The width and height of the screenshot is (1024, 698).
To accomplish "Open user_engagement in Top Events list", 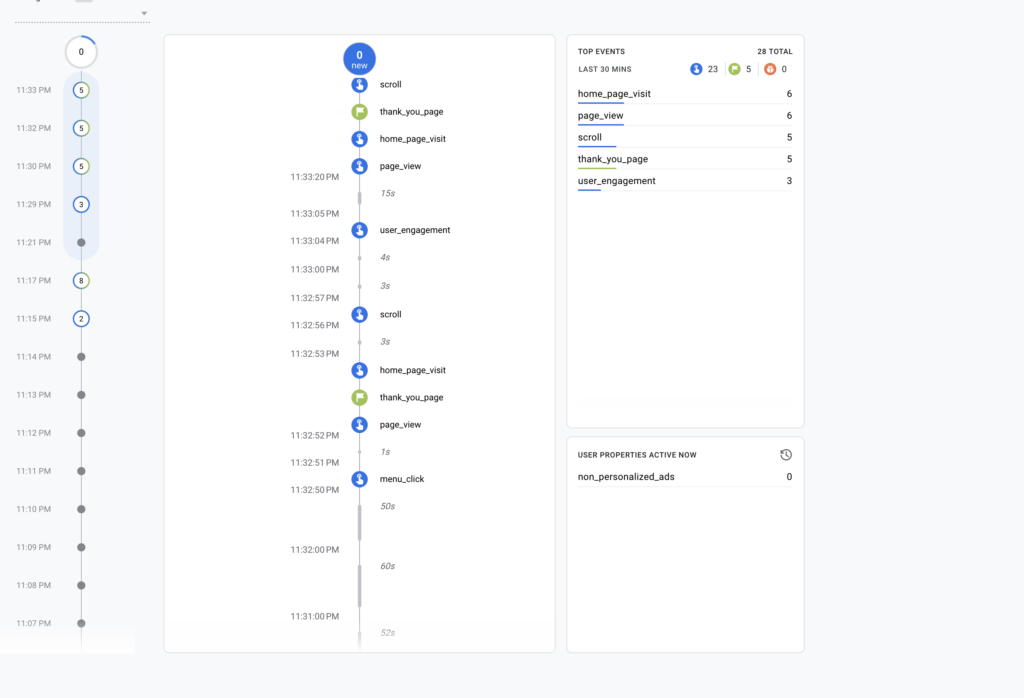I will coord(616,181).
